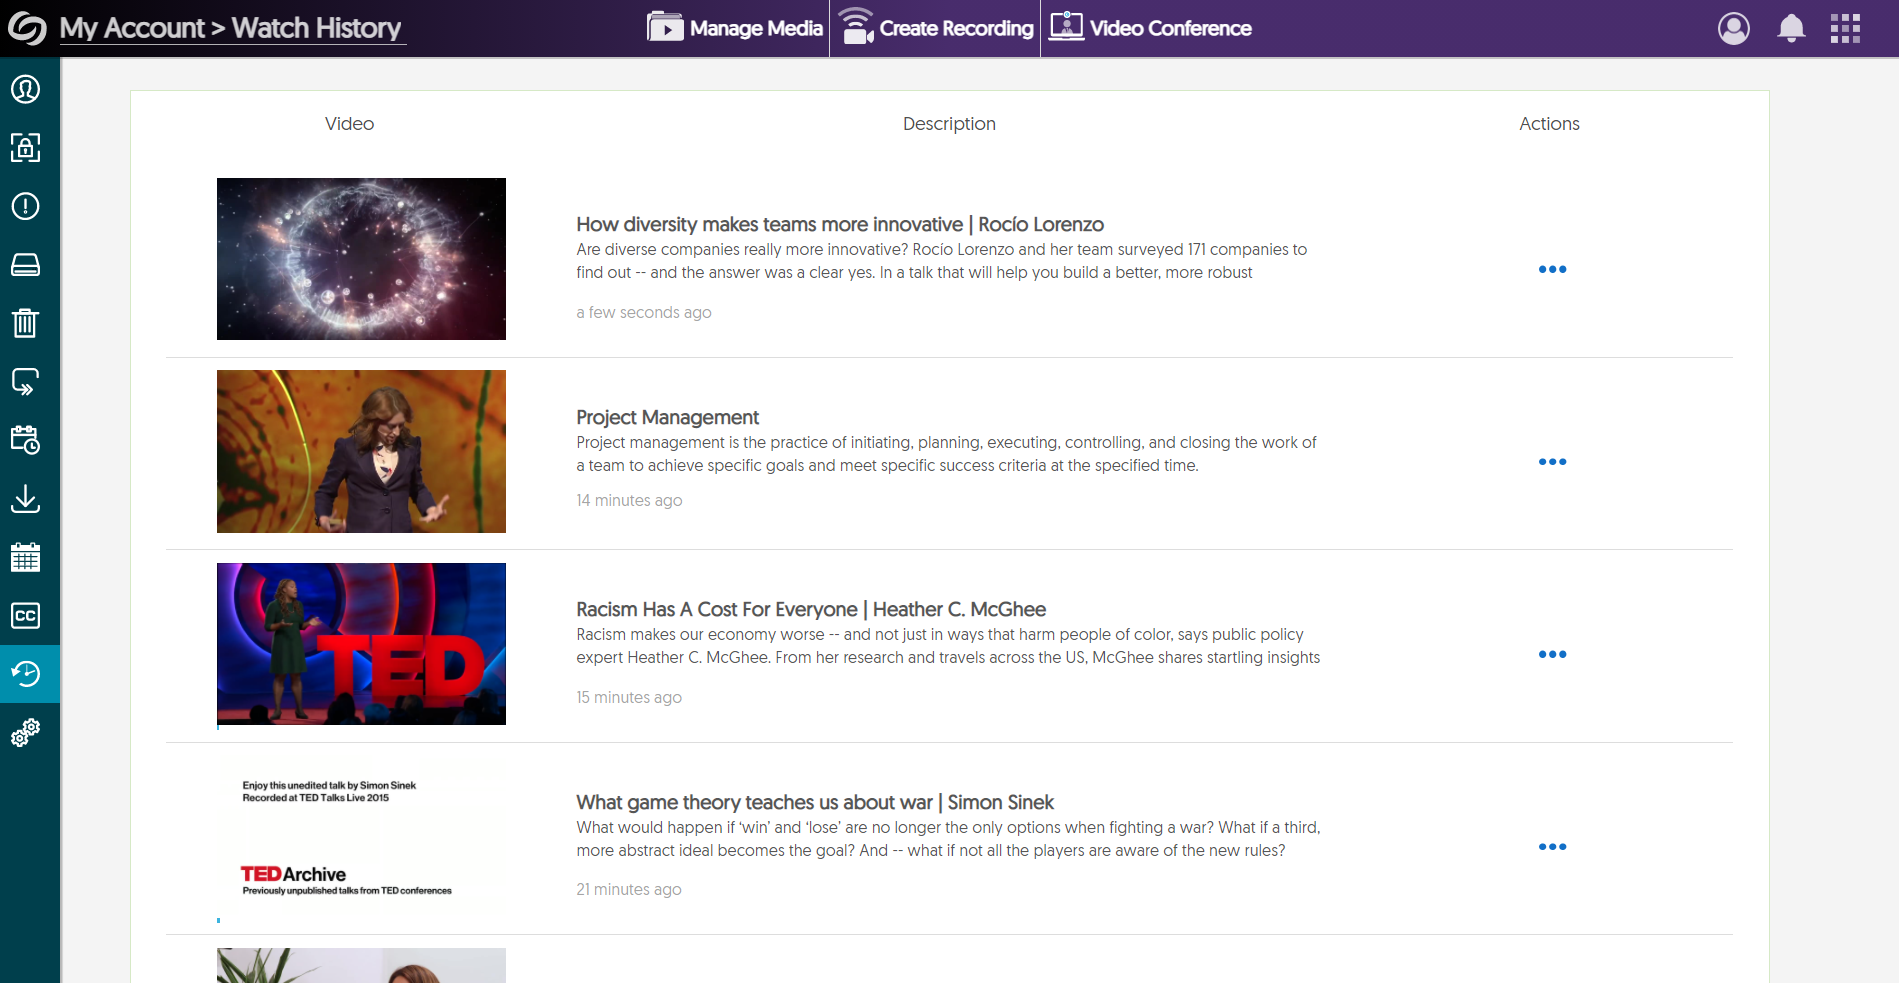Expand actions menu for Simon Sinek video
This screenshot has width=1899, height=983.
[1552, 847]
